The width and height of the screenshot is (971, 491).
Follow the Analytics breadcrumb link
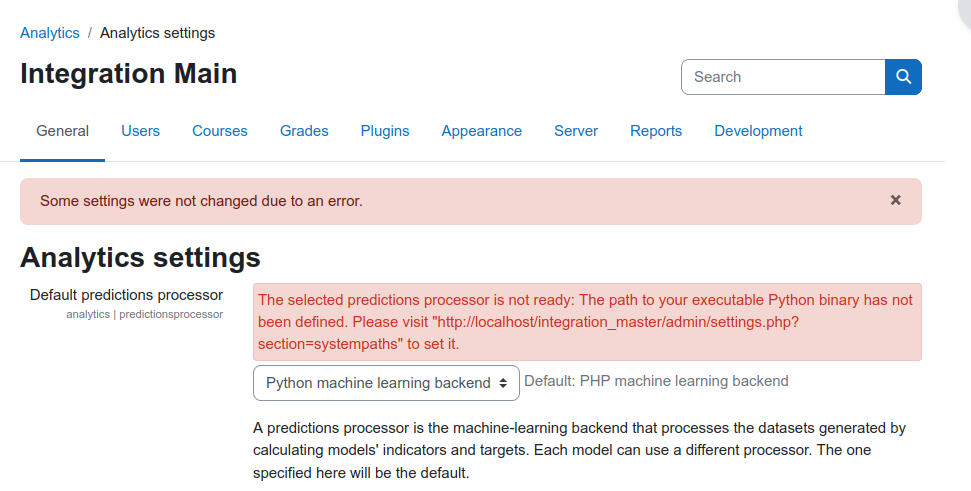[50, 33]
